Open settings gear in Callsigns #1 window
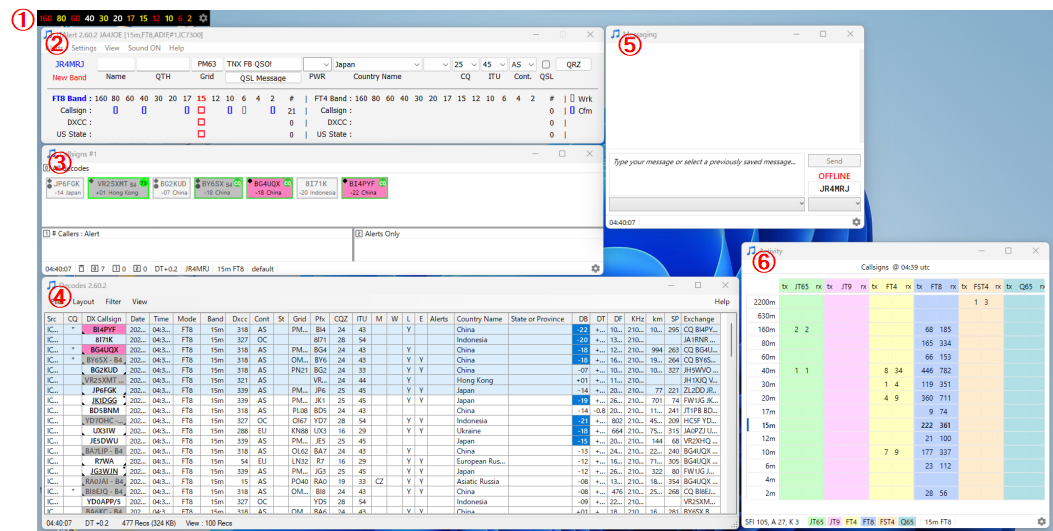 click(x=595, y=269)
